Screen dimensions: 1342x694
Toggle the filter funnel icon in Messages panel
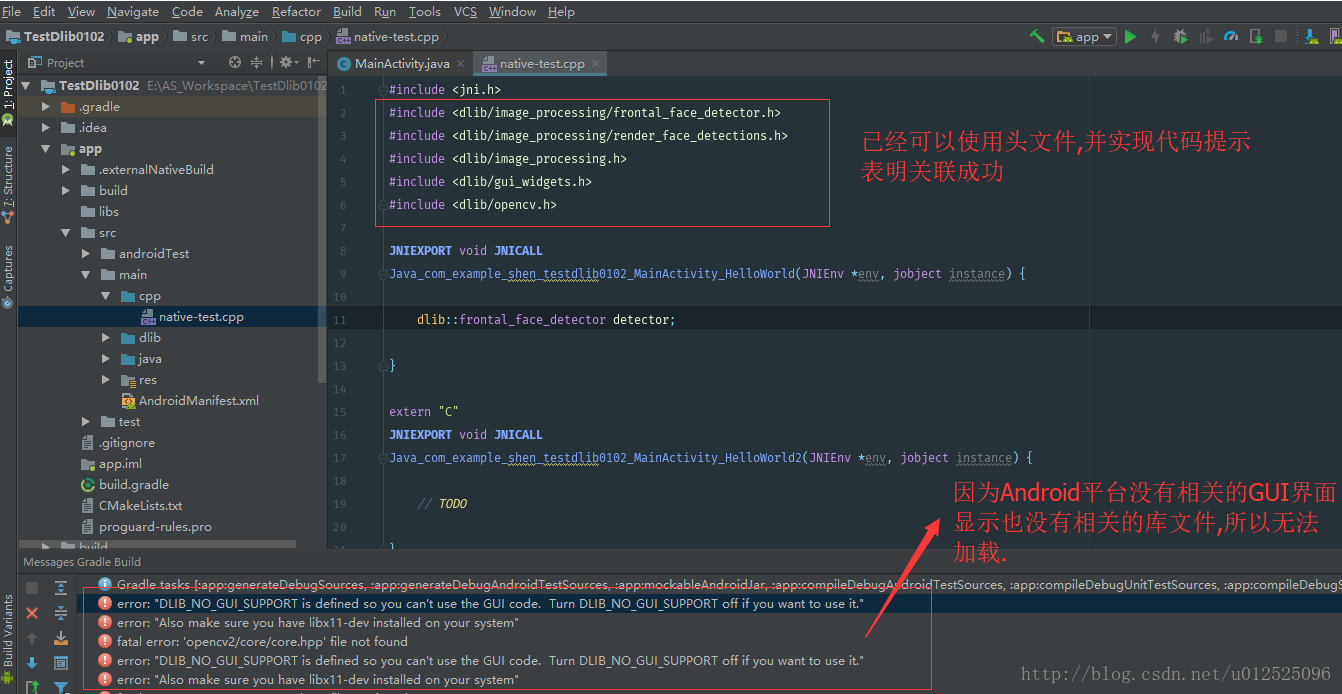[x=61, y=687]
